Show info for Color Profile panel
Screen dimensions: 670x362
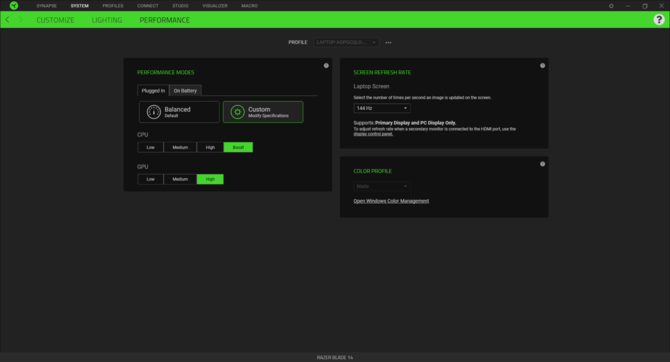point(542,164)
